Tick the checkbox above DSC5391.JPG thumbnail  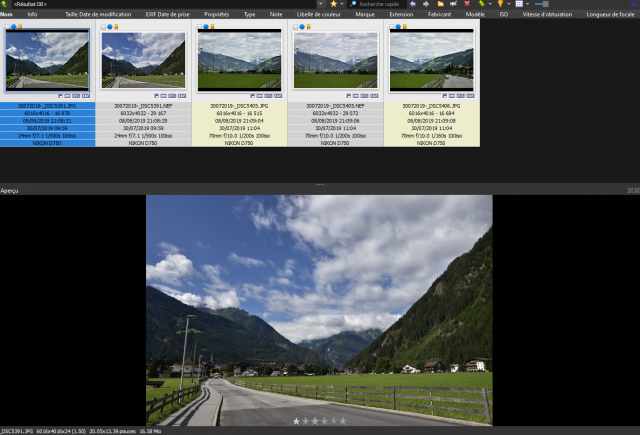tap(7, 27)
